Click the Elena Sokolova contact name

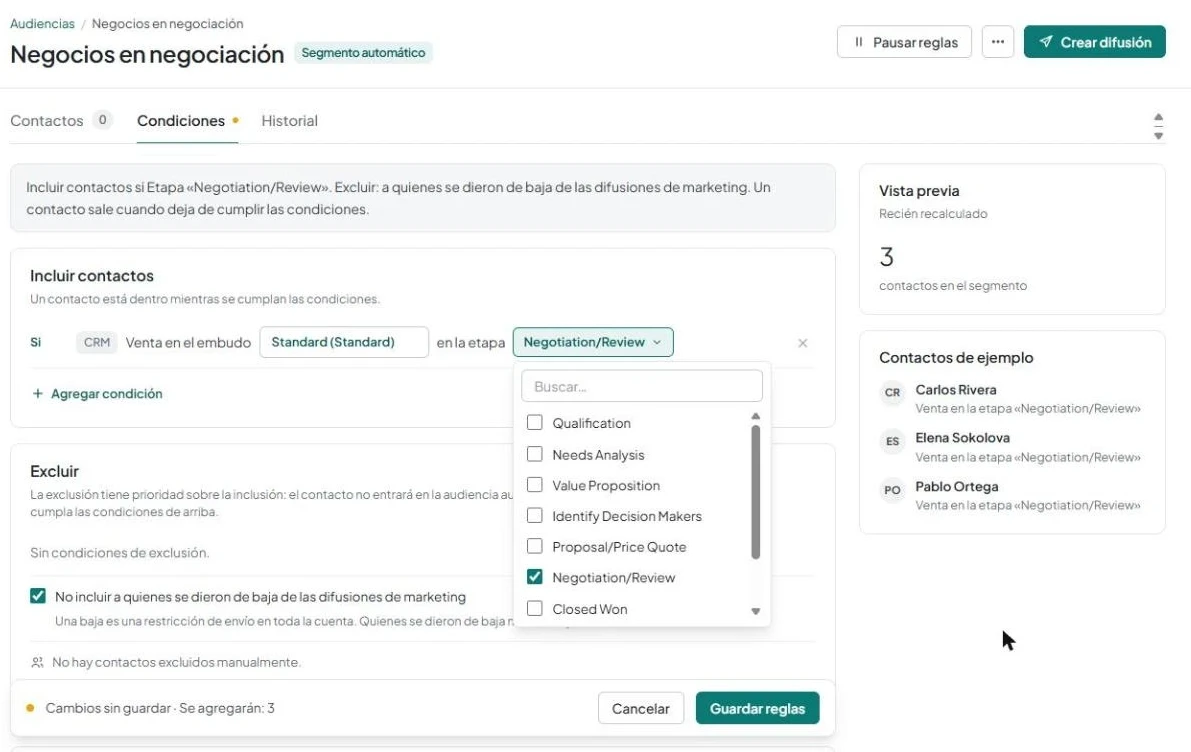(962, 438)
